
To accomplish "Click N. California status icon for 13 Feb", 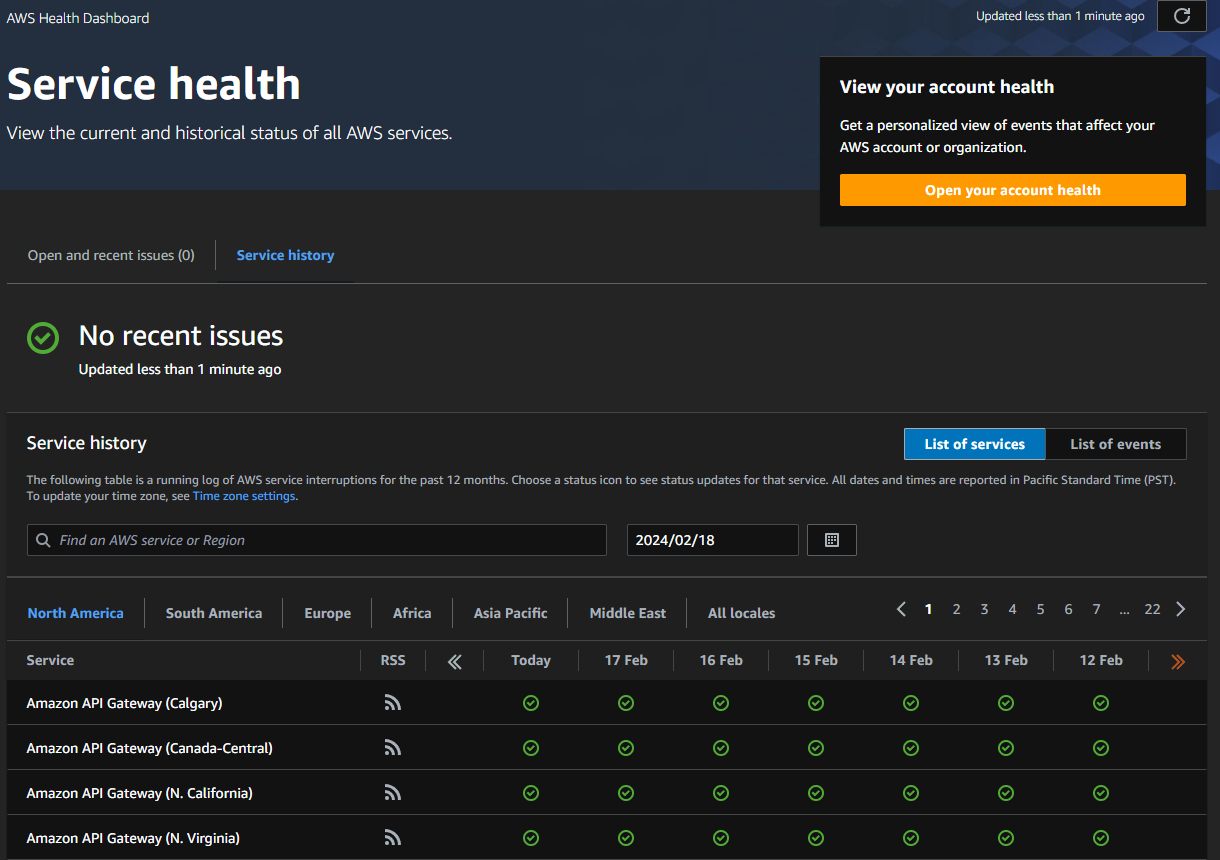I will coord(1006,793).
